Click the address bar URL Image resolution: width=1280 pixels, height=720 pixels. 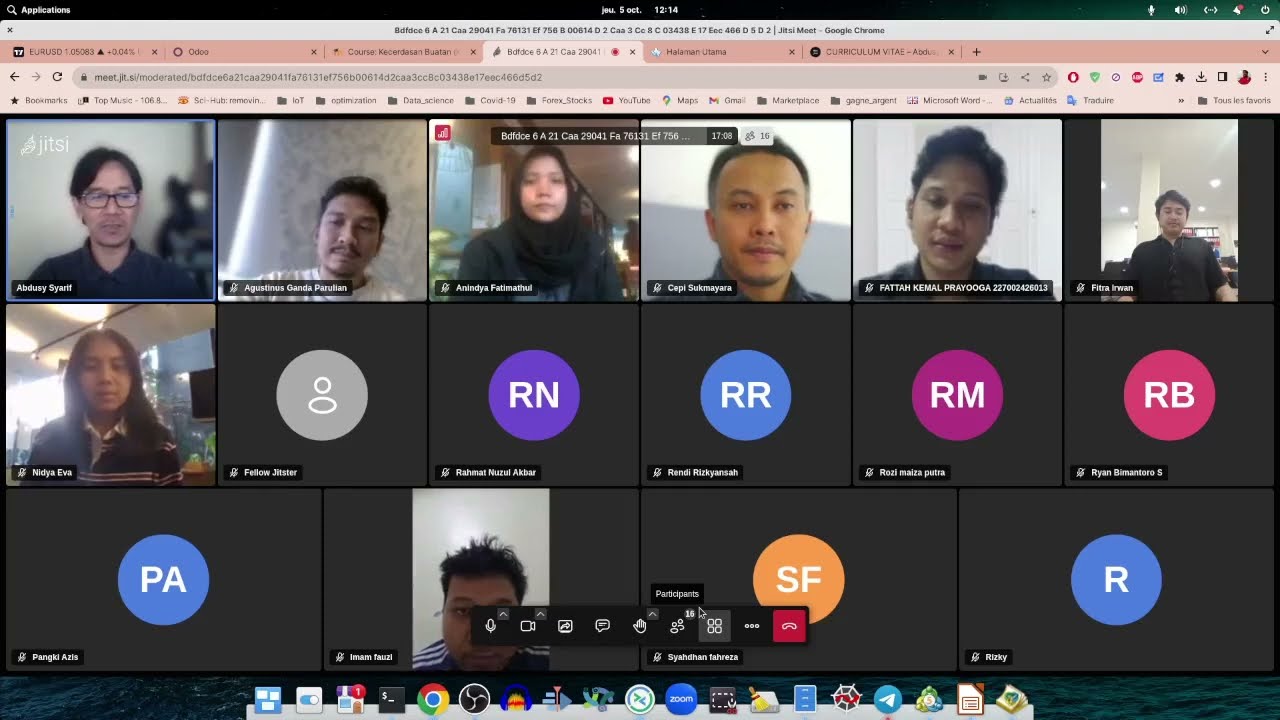[x=318, y=77]
